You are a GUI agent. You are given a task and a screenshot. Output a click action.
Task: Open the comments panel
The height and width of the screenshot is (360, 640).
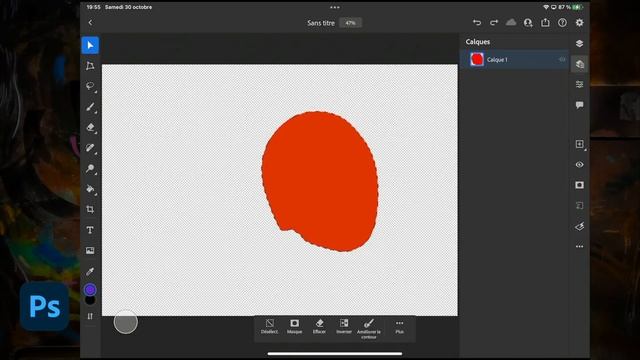point(580,105)
